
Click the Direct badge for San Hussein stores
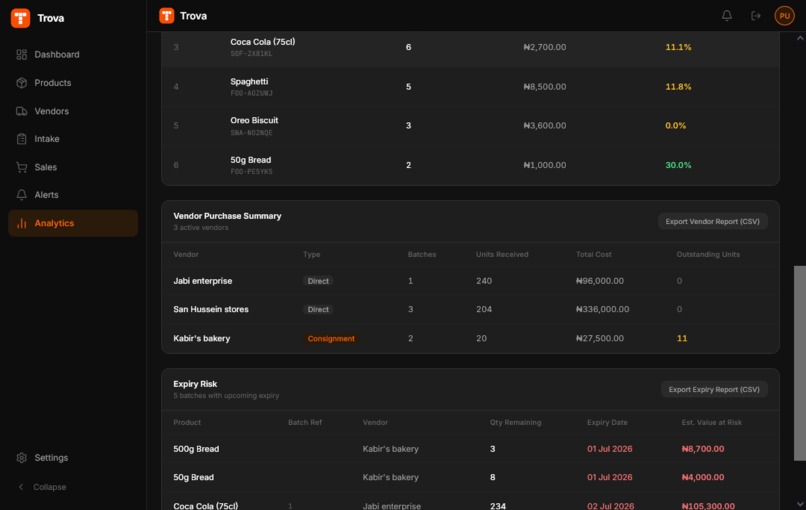(318, 309)
